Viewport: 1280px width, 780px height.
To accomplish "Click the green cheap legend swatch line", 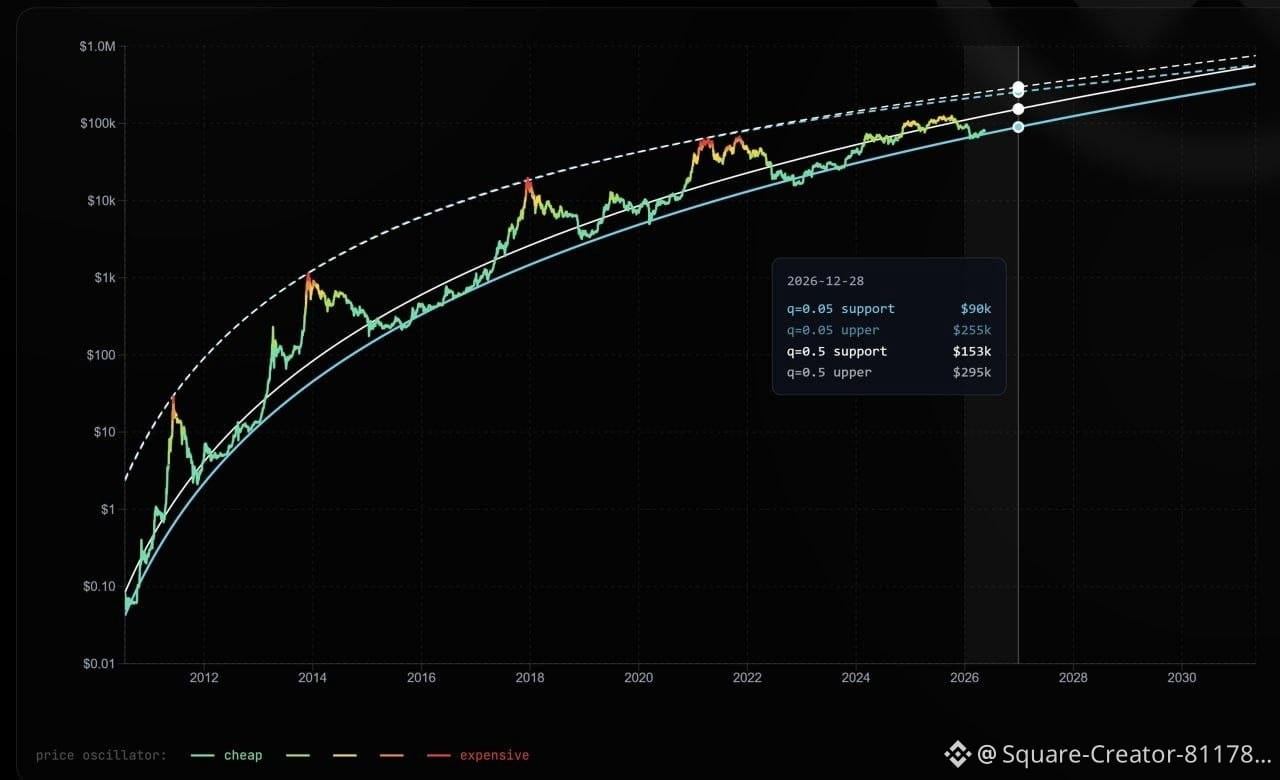I will tap(203, 755).
